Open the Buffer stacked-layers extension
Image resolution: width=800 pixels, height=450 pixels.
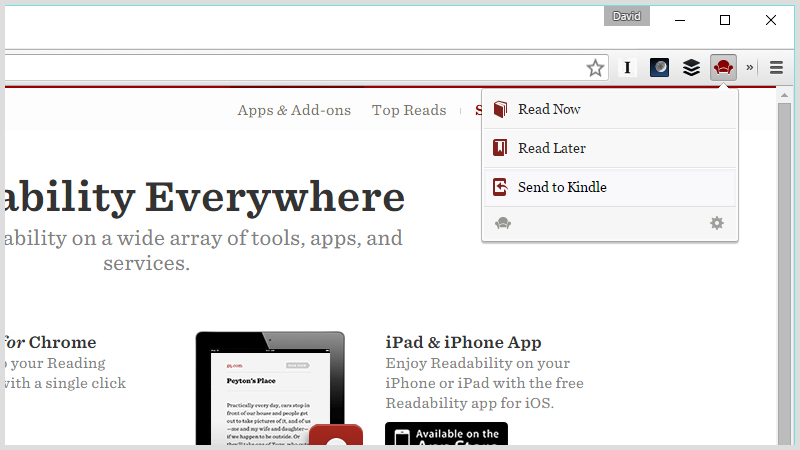point(691,67)
